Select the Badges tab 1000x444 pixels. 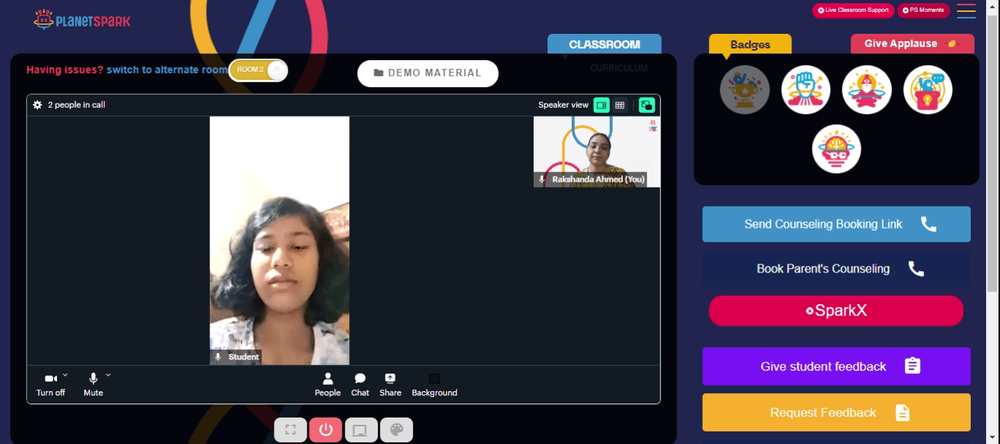pyautogui.click(x=750, y=45)
